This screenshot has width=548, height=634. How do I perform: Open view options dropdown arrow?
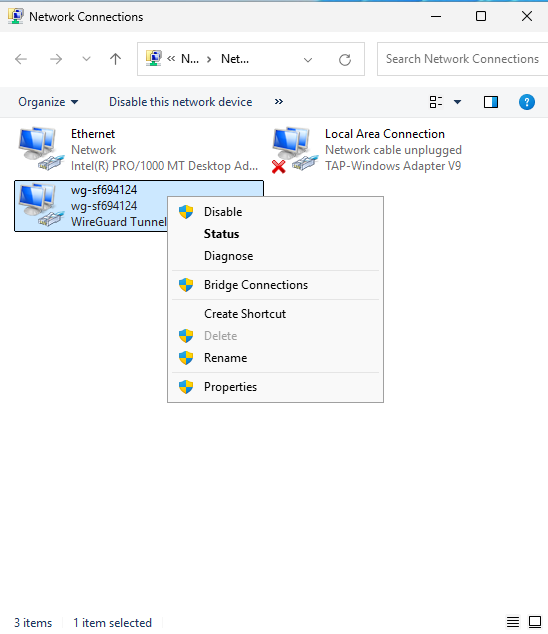pos(457,102)
